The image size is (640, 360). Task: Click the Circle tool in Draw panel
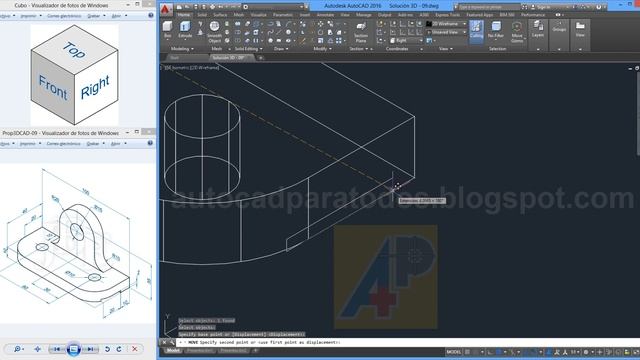tap(289, 32)
